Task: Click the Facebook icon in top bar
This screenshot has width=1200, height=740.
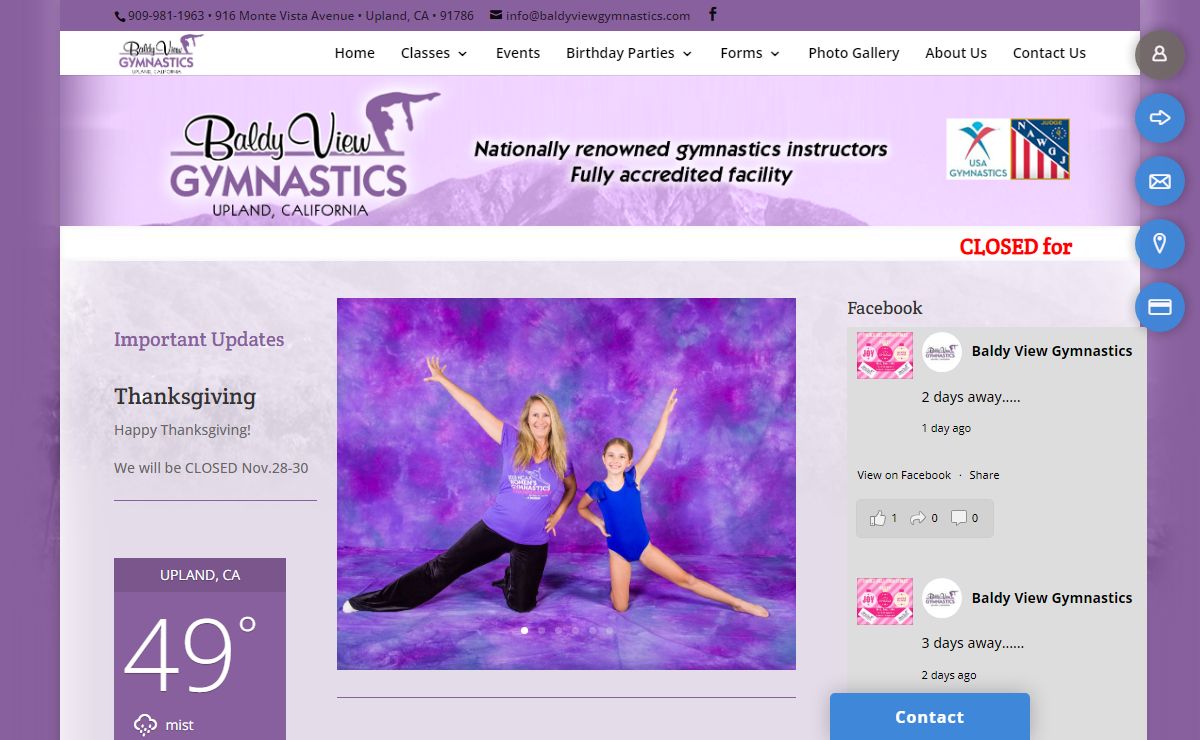Action: (713, 14)
